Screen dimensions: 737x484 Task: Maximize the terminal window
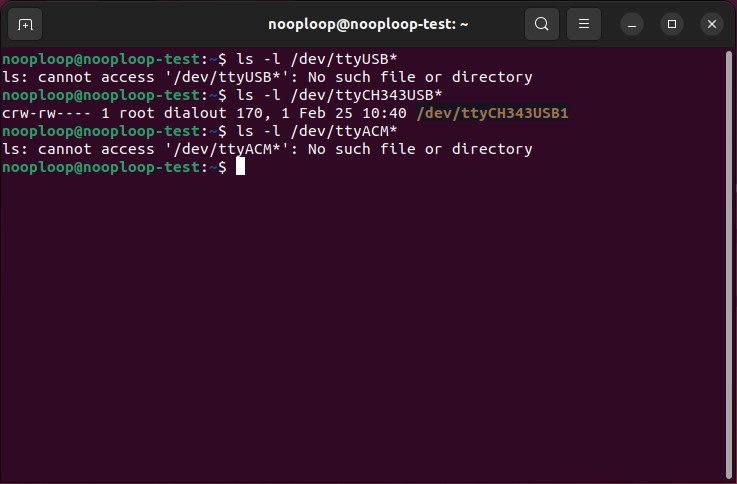click(x=671, y=24)
